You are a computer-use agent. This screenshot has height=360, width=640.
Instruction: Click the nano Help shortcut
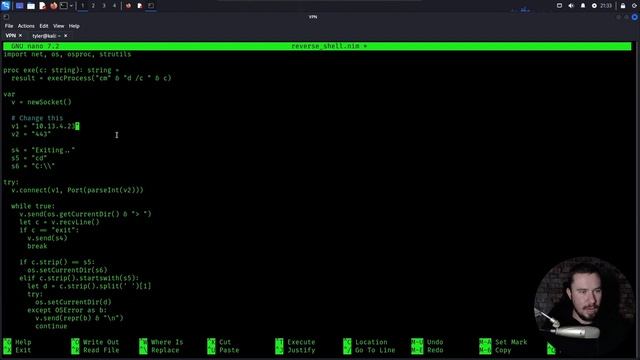18,342
